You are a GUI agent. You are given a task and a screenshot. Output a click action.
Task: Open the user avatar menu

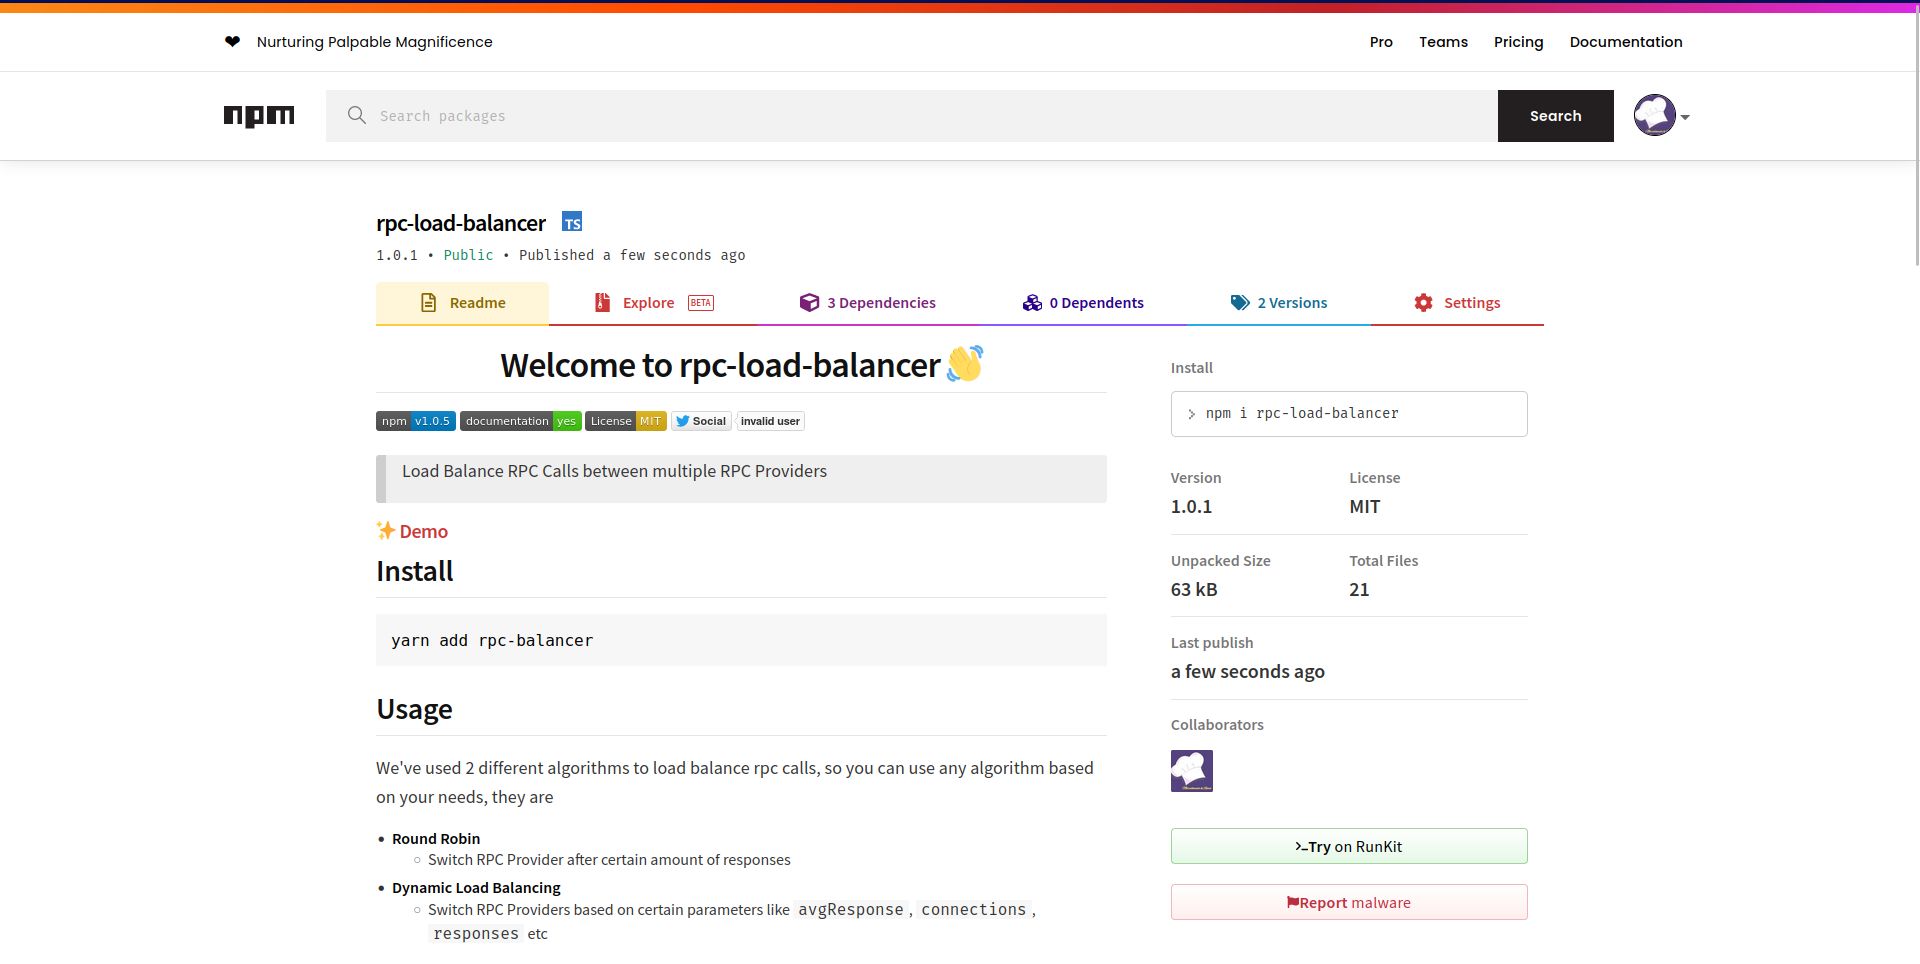[1654, 115]
